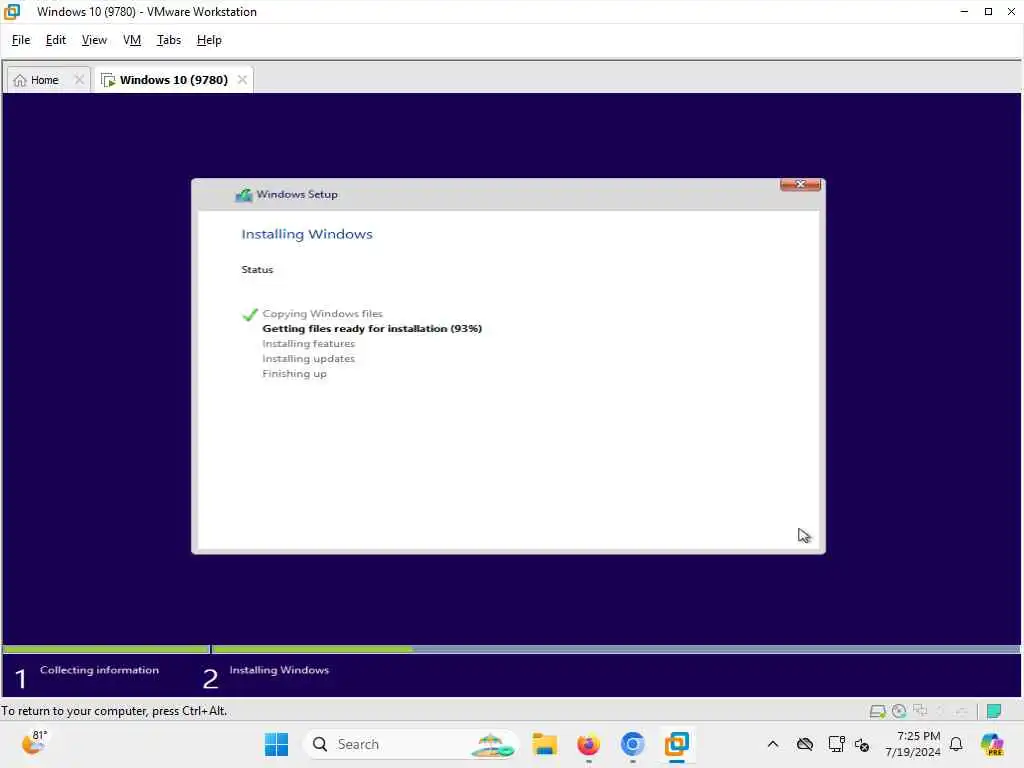Click the Home tab house icon
This screenshot has height=768, width=1024.
(x=20, y=80)
